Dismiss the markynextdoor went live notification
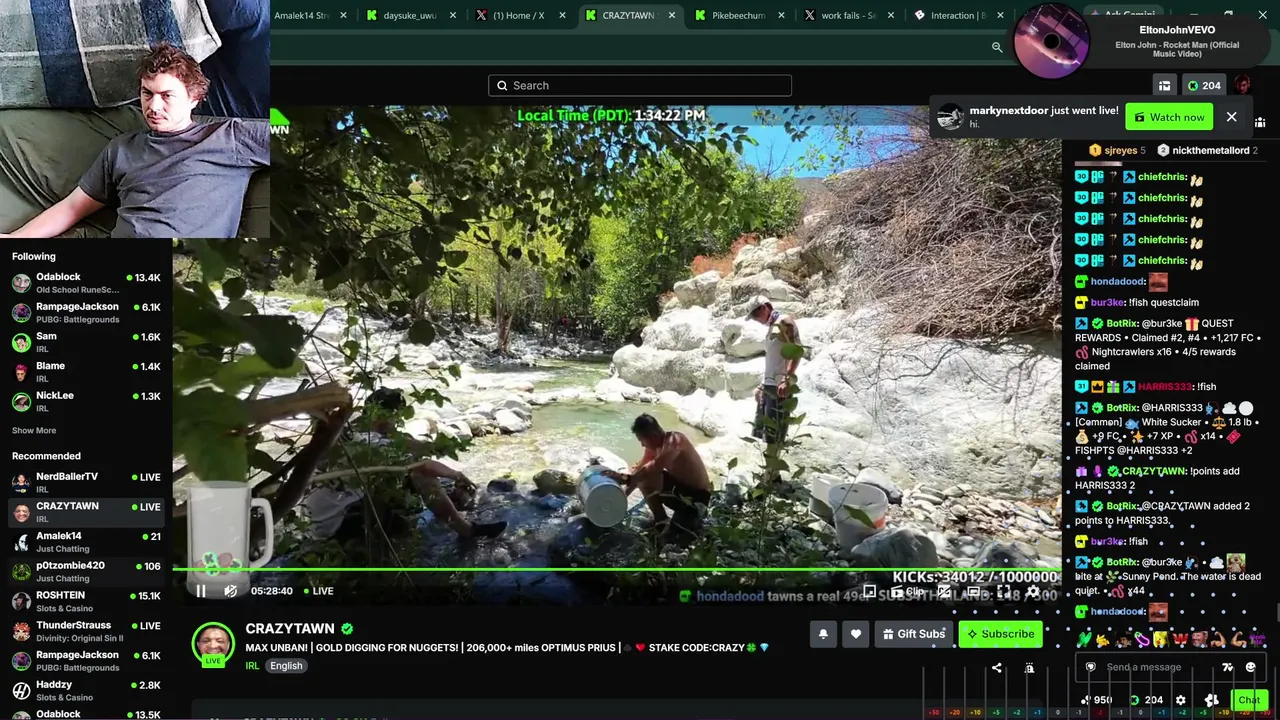This screenshot has width=1280, height=720. tap(1232, 117)
